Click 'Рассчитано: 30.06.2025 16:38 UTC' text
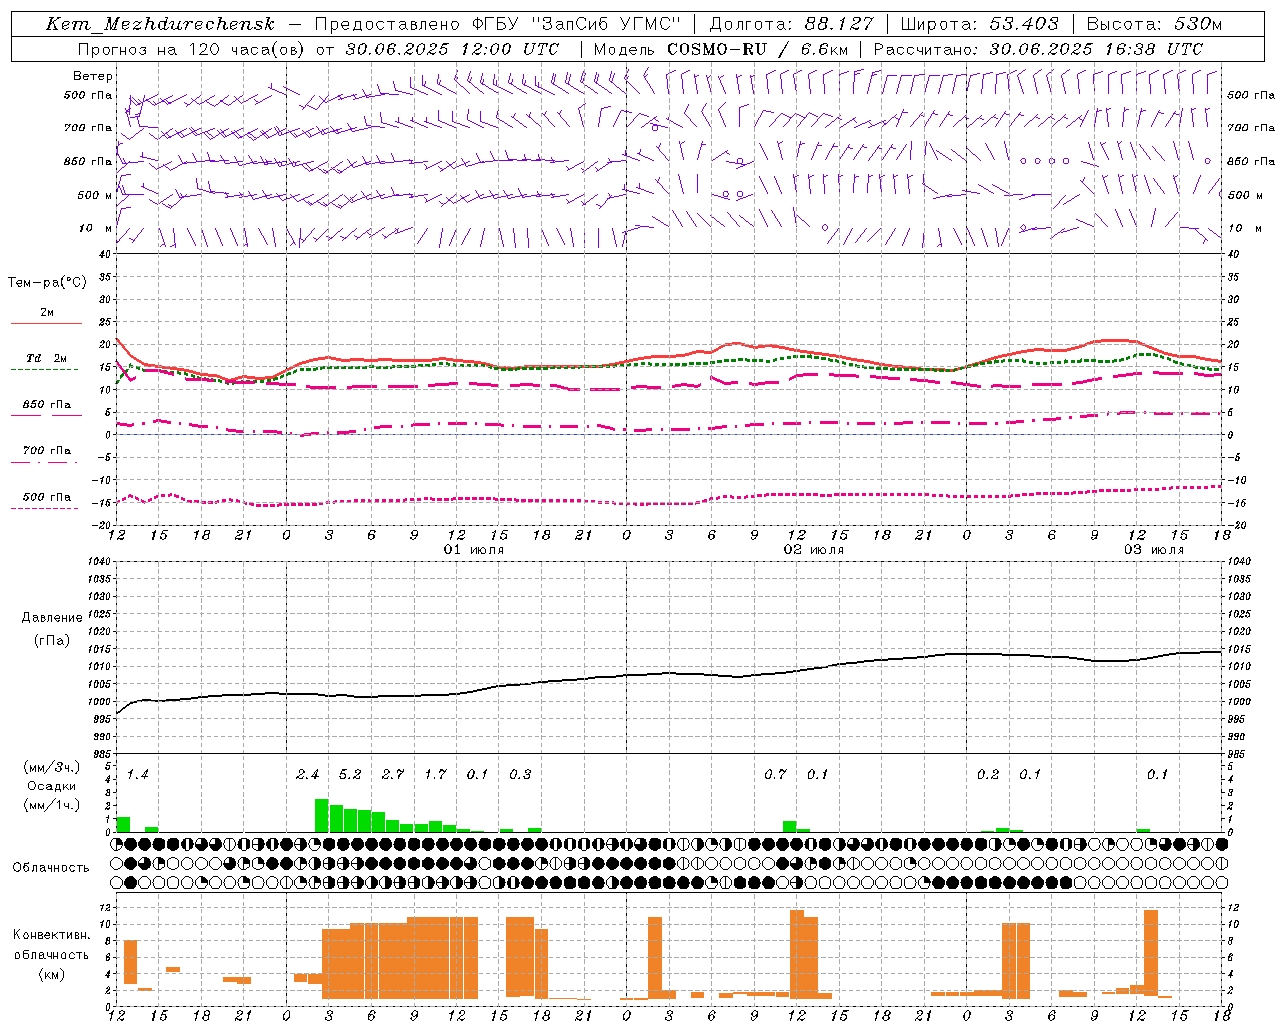This screenshot has width=1280, height=1024. tap(1038, 49)
